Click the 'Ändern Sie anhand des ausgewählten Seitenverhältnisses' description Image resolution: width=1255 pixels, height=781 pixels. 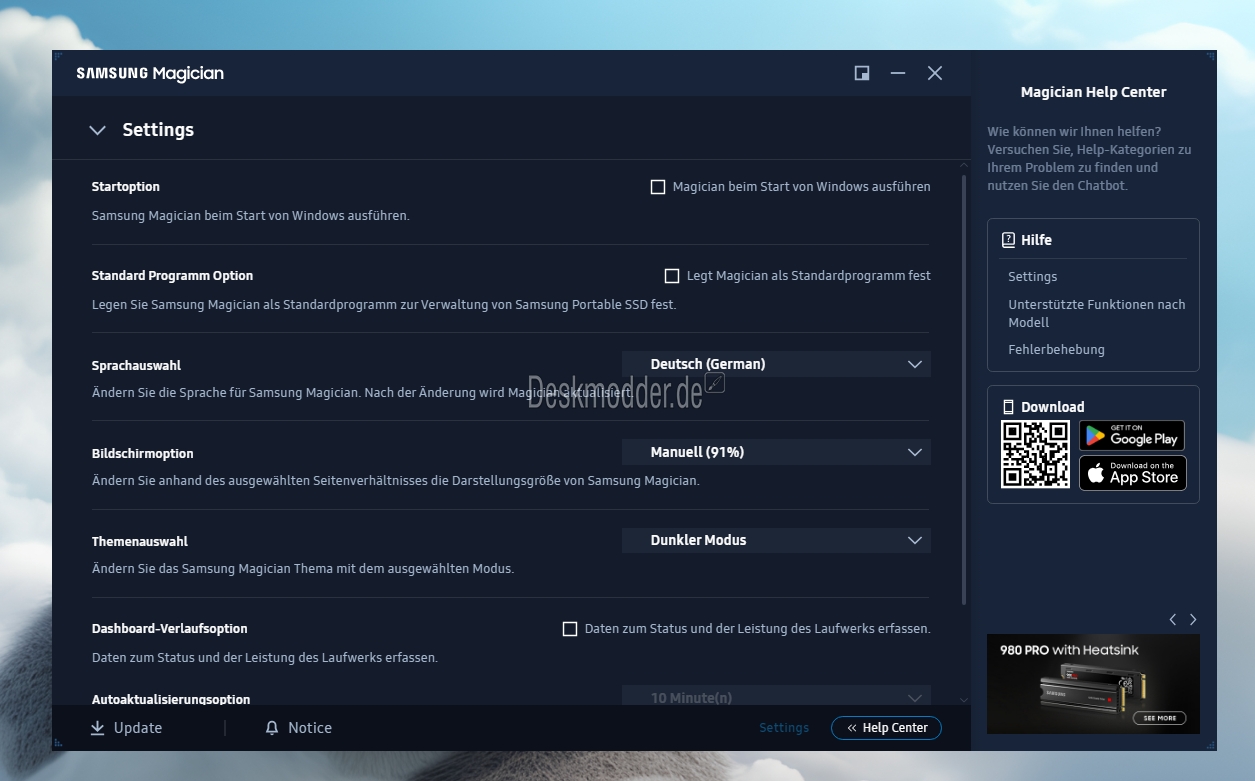tap(395, 481)
